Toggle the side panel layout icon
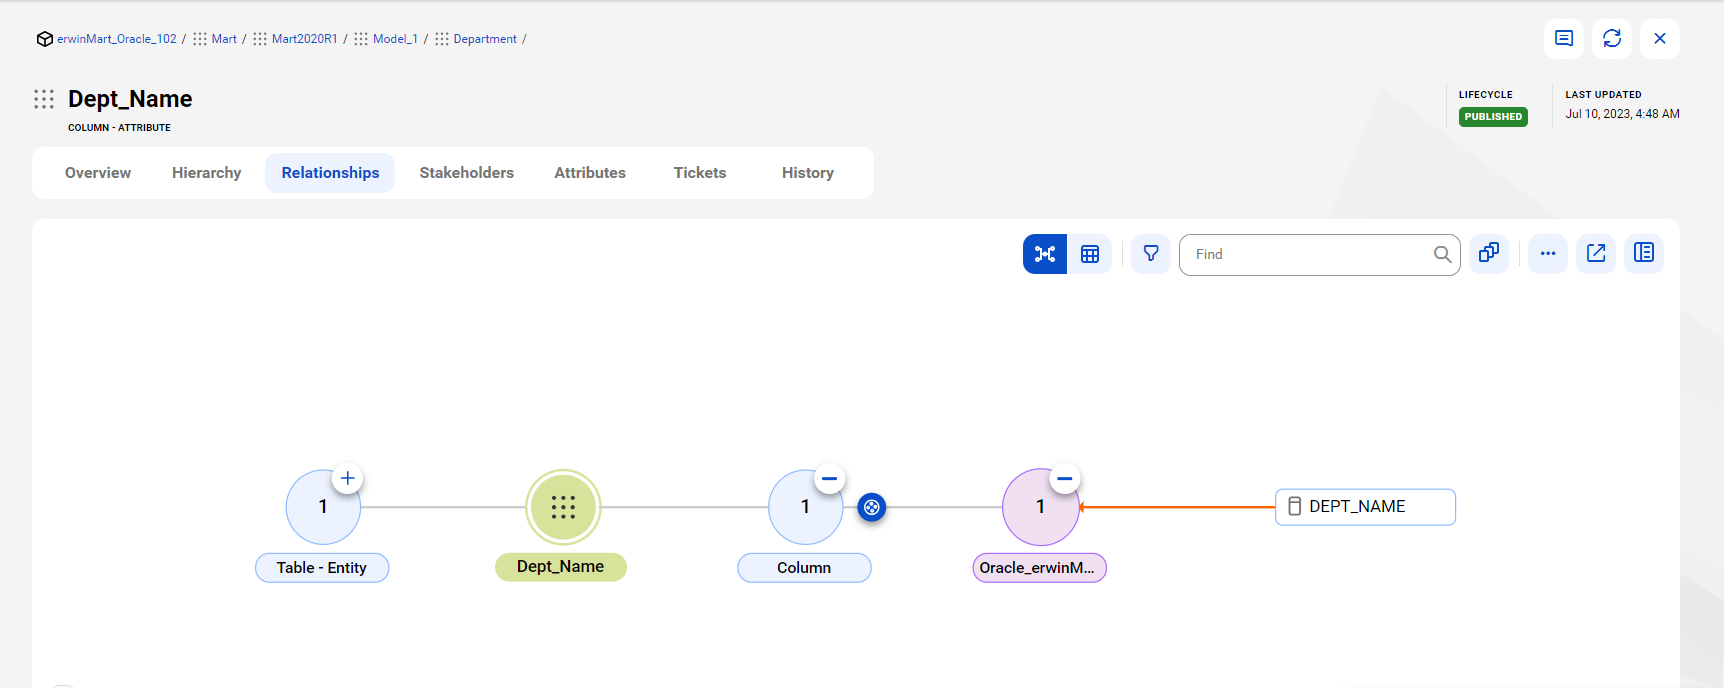1724x688 pixels. (x=1644, y=253)
